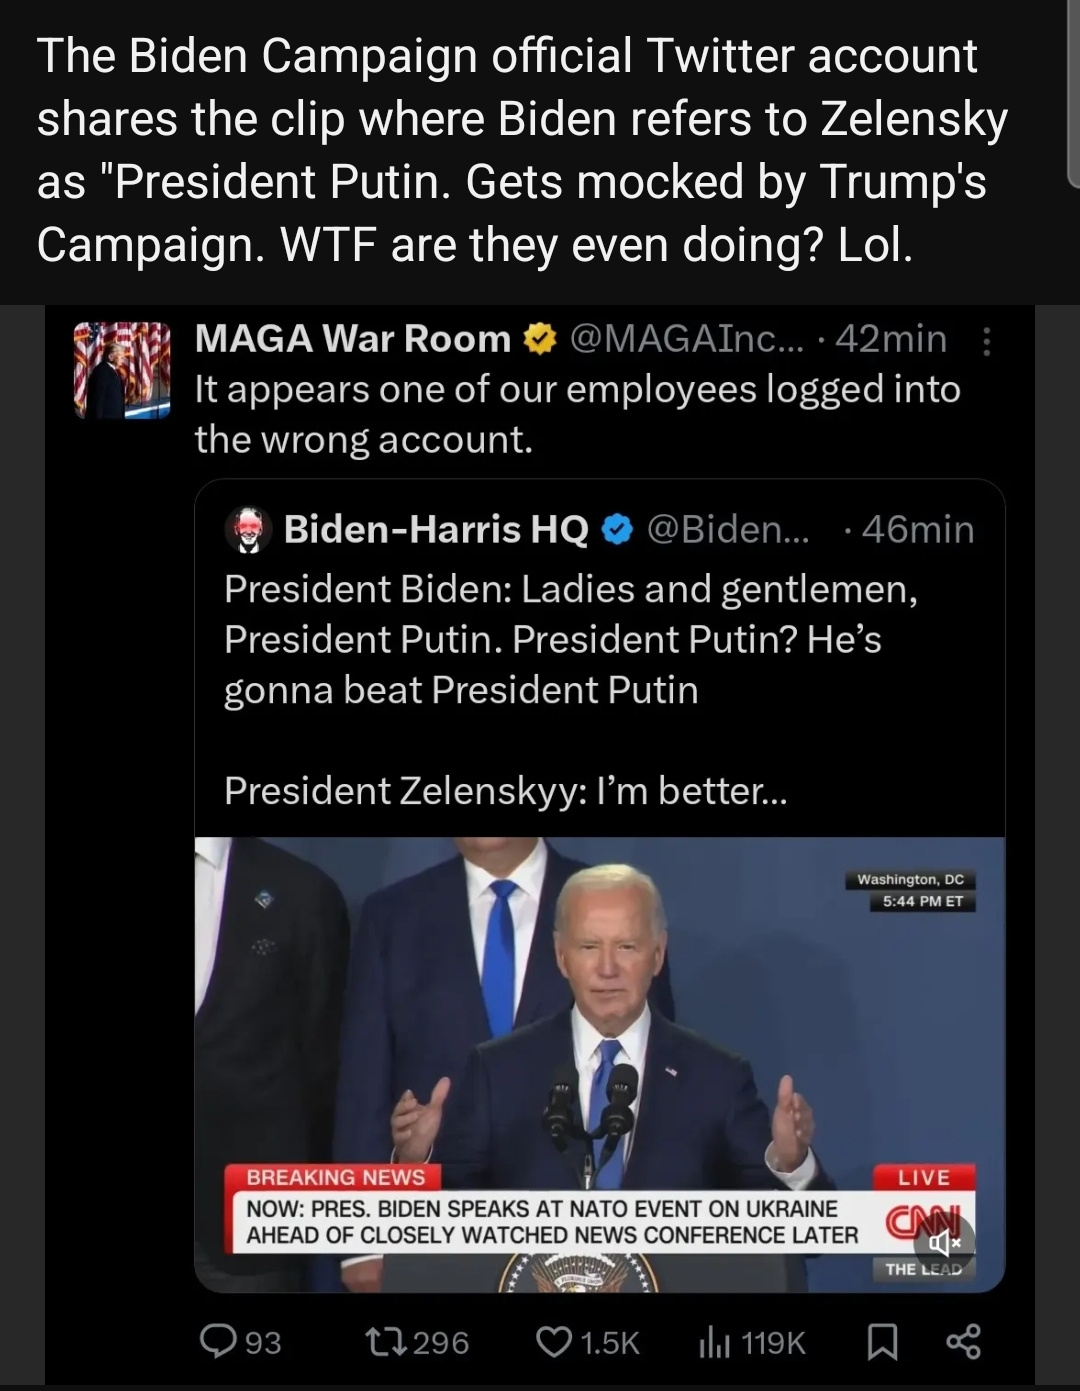Select the MAGA War Room account name
The image size is (1080, 1391).
[x=350, y=339]
